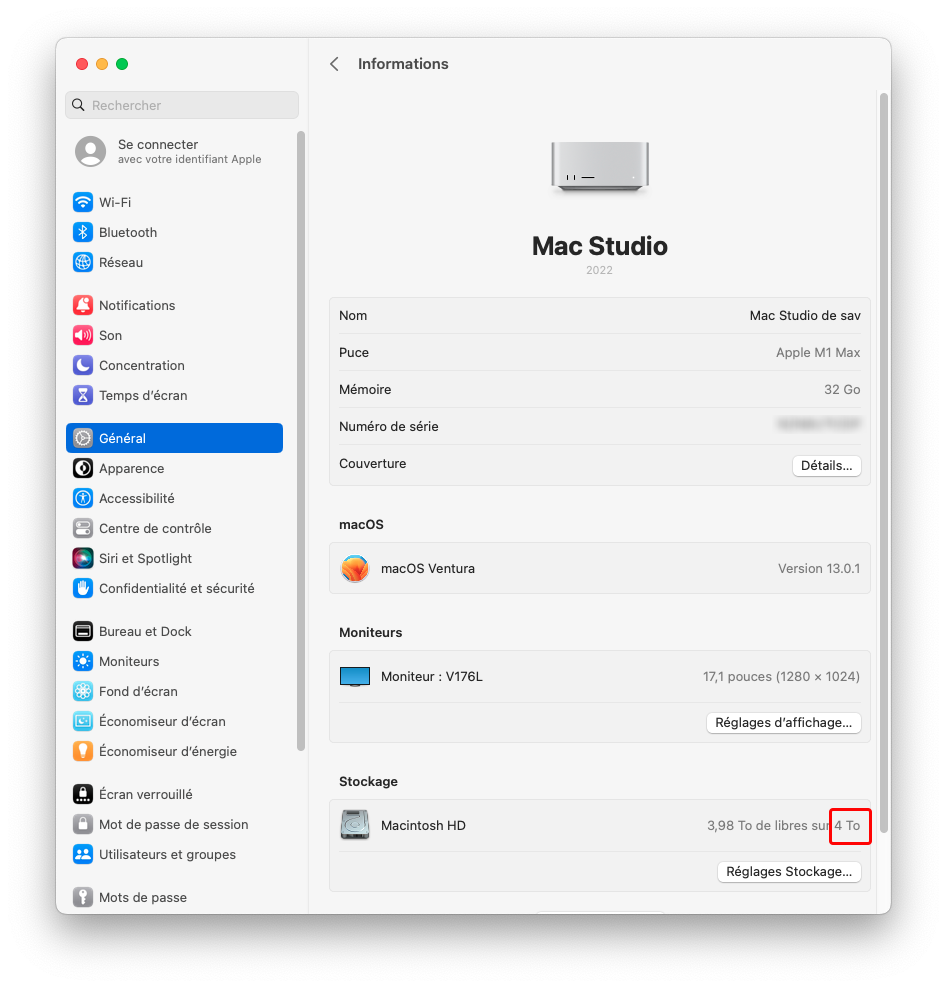Select the Son speaker icon
This screenshot has height=988, width=947.
(83, 335)
